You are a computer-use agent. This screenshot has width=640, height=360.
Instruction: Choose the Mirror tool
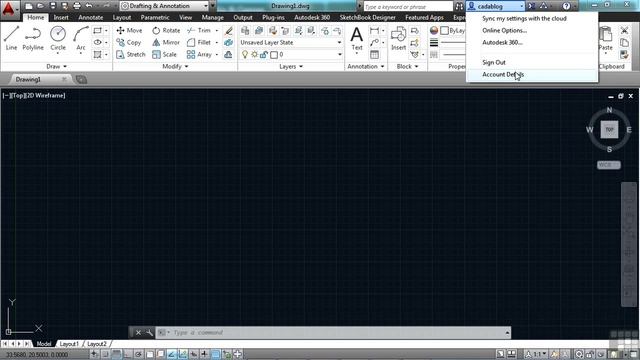[166, 42]
